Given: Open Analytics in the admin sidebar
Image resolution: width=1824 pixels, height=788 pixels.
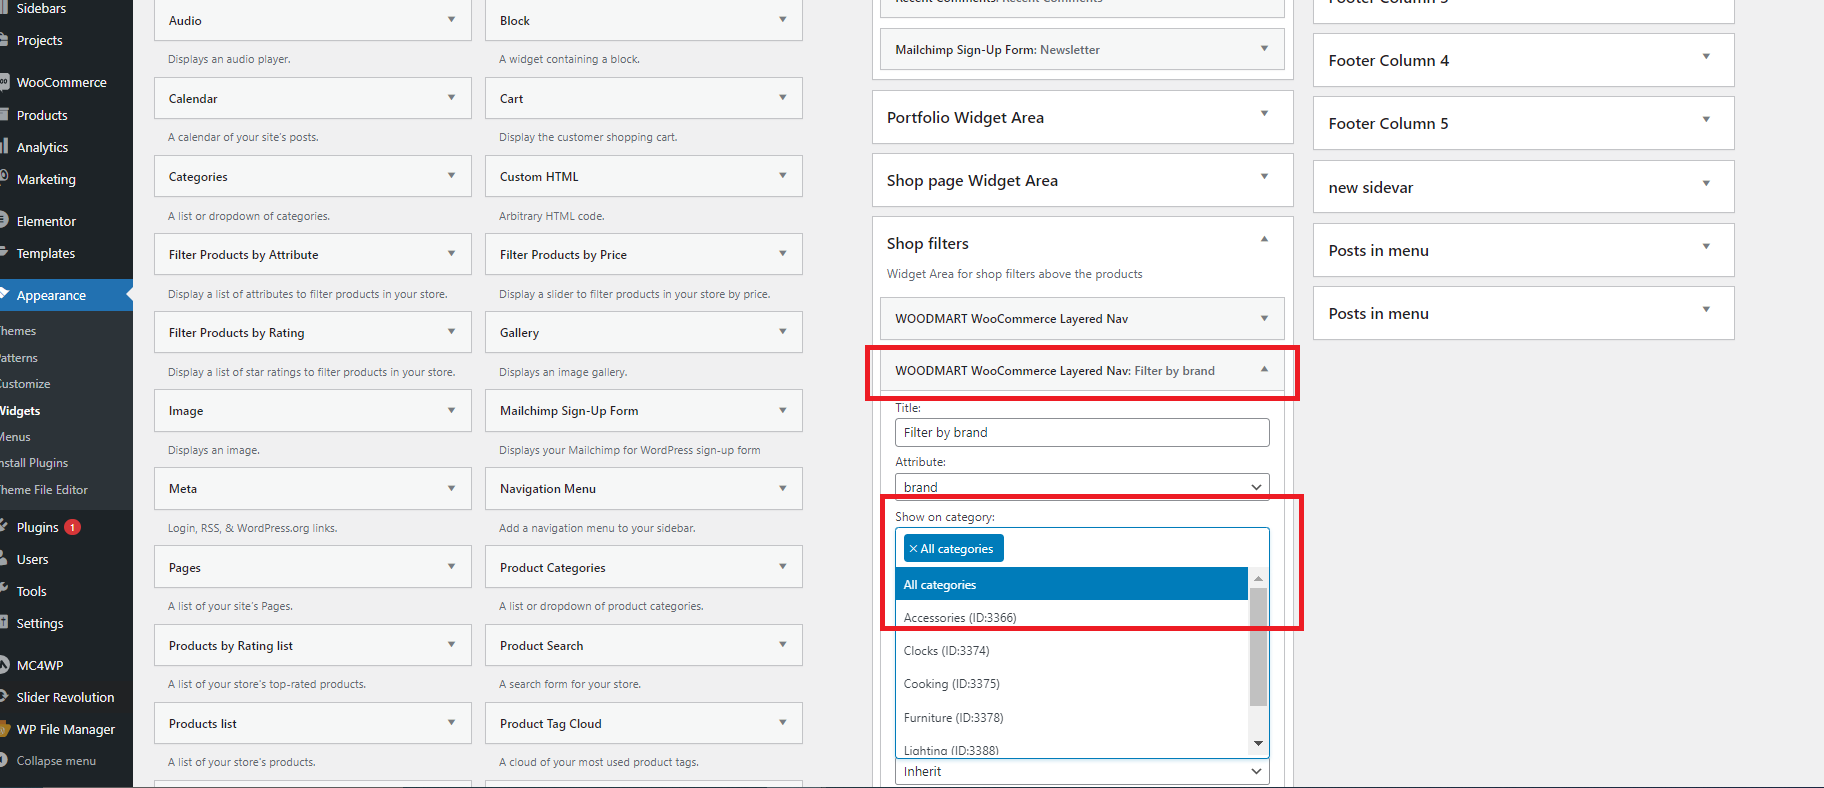Looking at the screenshot, I should (42, 148).
